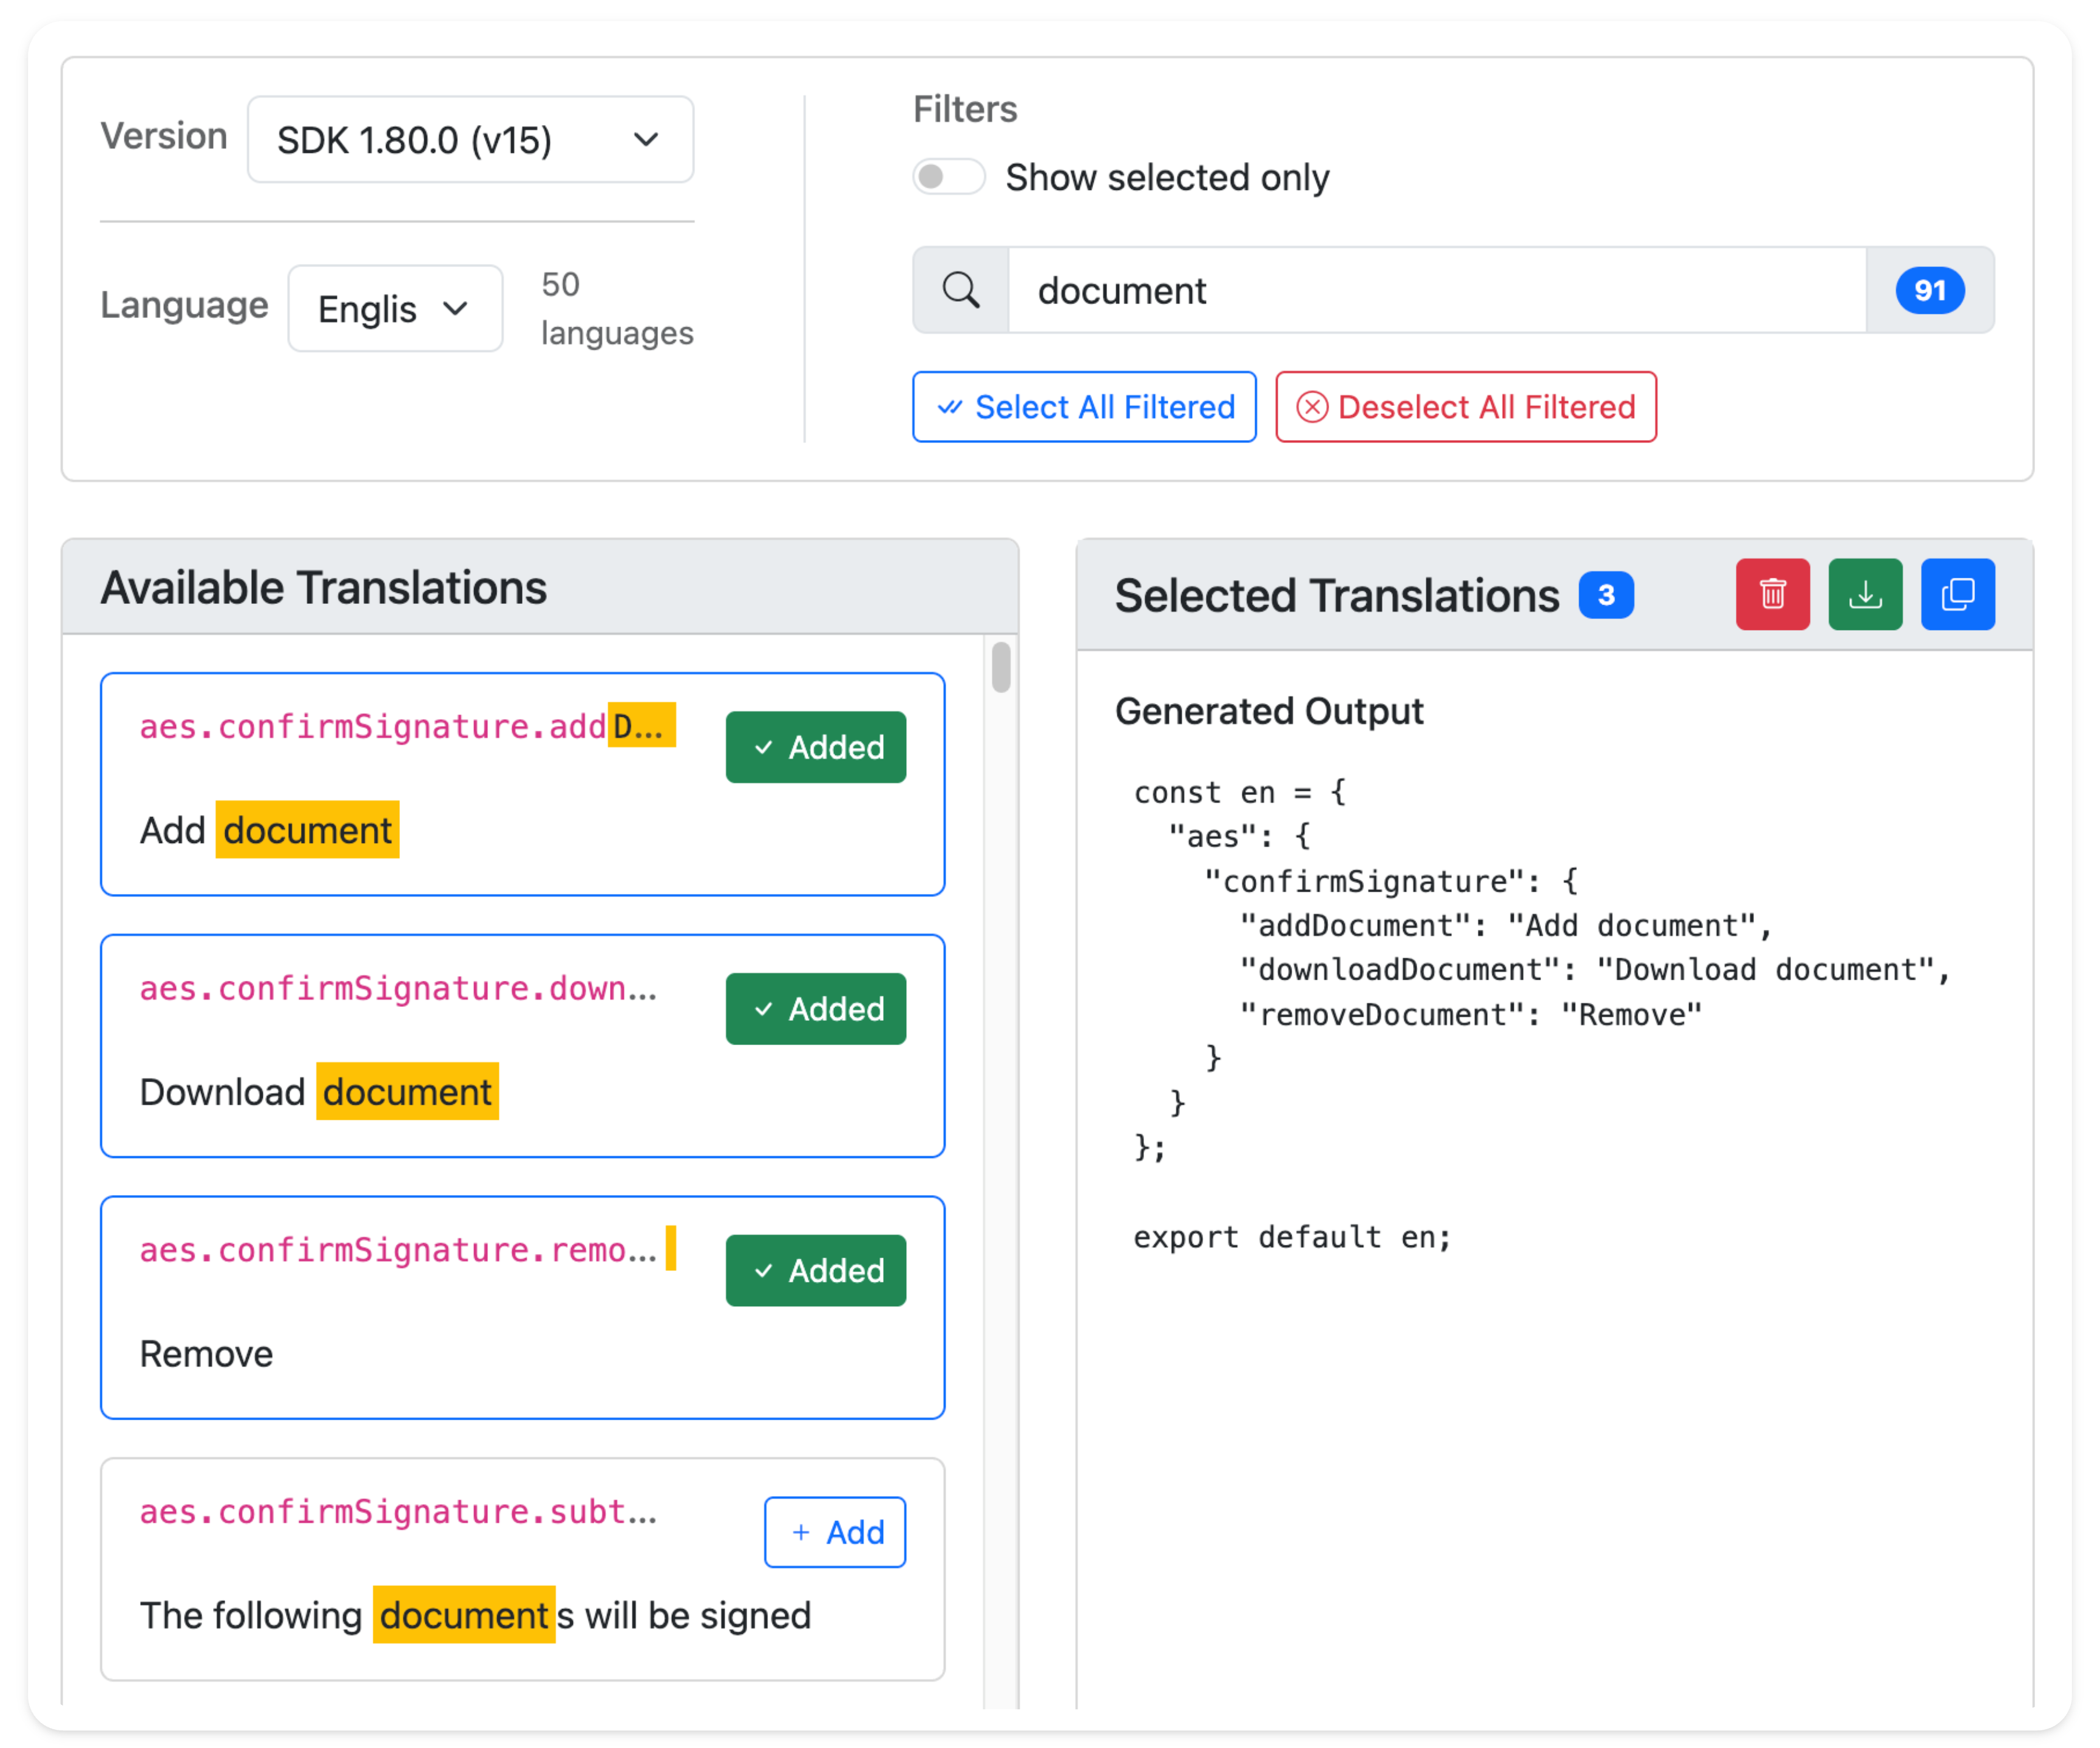Click into the document search field

(1435, 290)
